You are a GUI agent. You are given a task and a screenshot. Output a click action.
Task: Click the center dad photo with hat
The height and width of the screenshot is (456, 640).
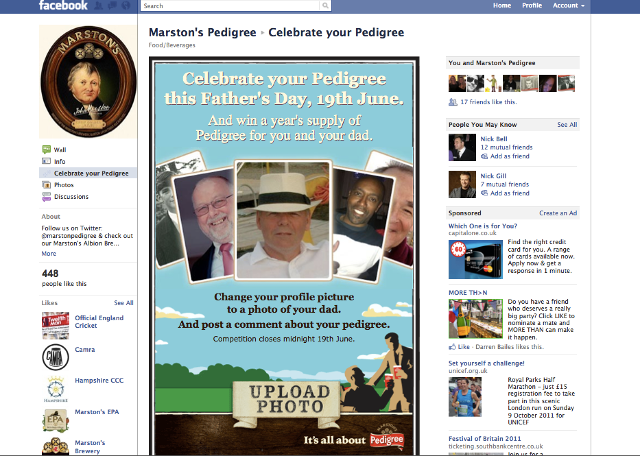tap(283, 220)
